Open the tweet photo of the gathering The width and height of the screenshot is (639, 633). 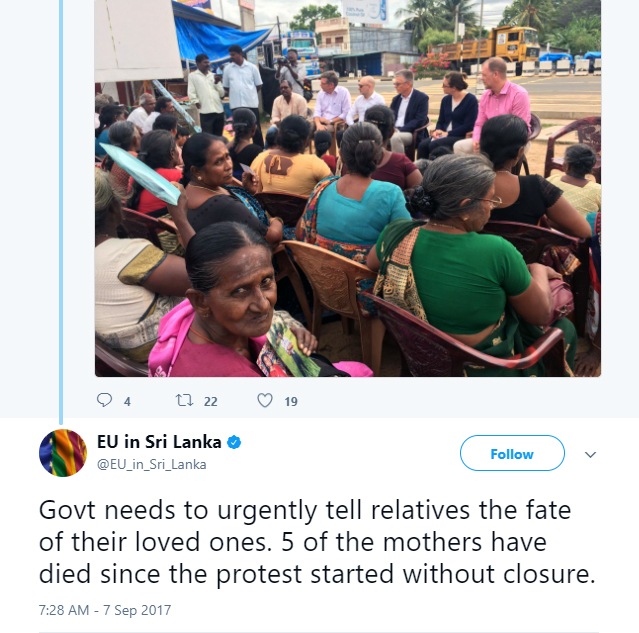click(348, 188)
